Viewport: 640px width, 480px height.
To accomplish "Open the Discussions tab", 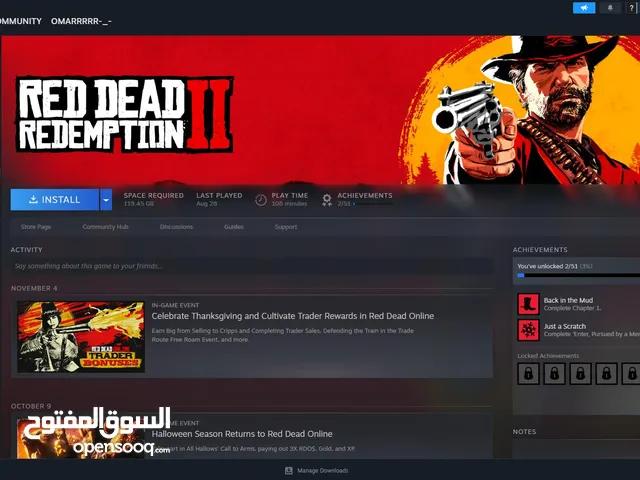I will 176,227.
